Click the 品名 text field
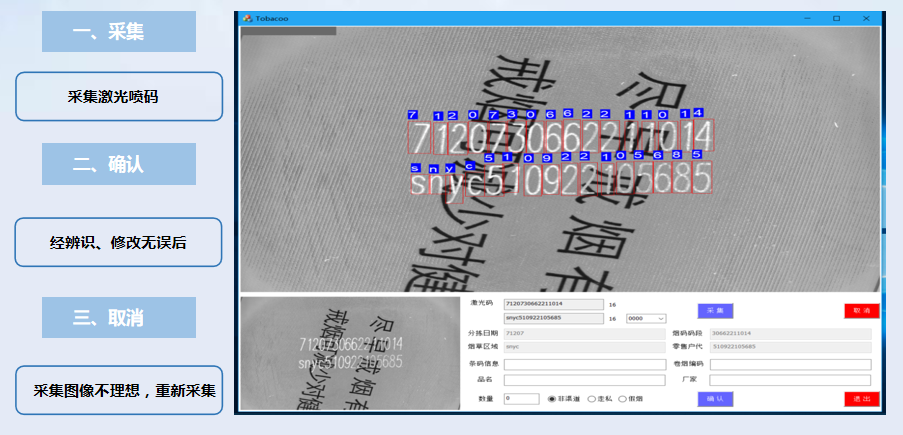903x435 pixels. coord(584,381)
